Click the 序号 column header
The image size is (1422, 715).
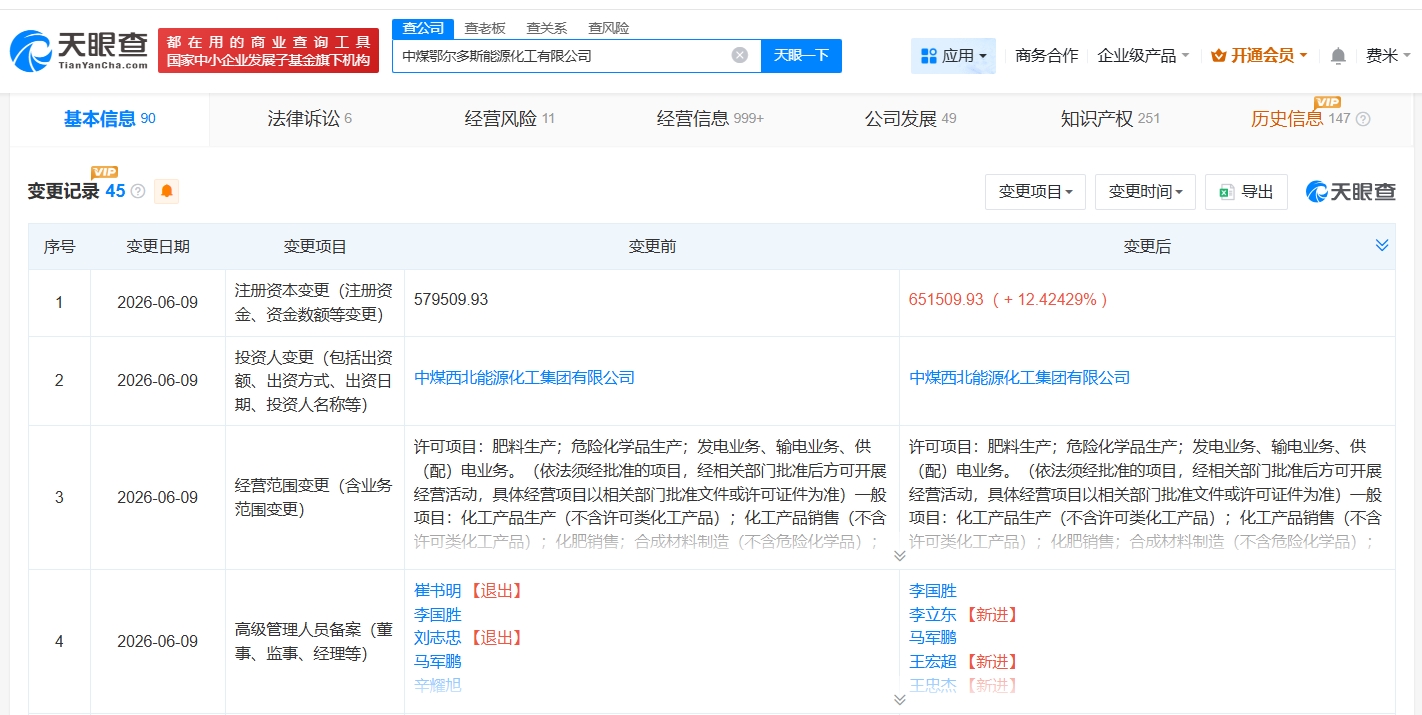(59, 247)
